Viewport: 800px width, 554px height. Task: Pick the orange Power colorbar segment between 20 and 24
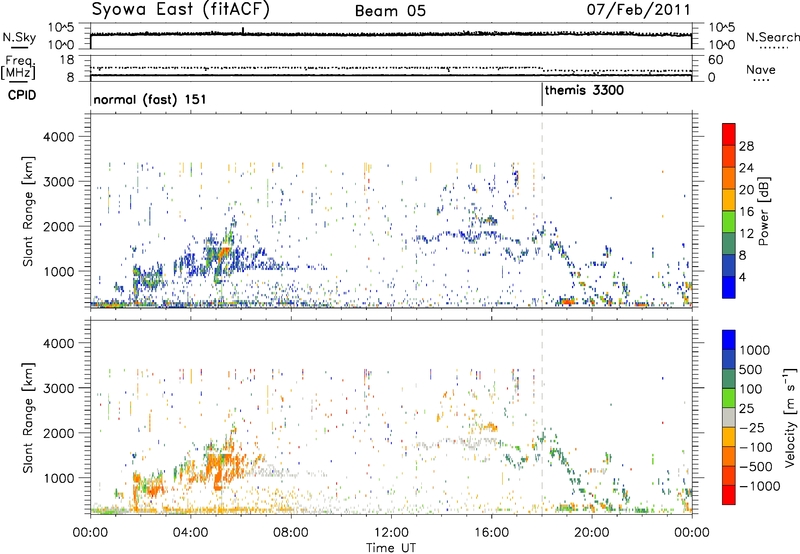click(x=729, y=178)
